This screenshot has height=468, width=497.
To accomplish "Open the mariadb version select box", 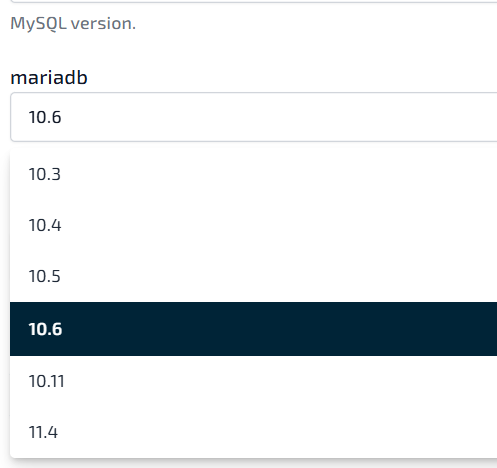I will point(254,117).
